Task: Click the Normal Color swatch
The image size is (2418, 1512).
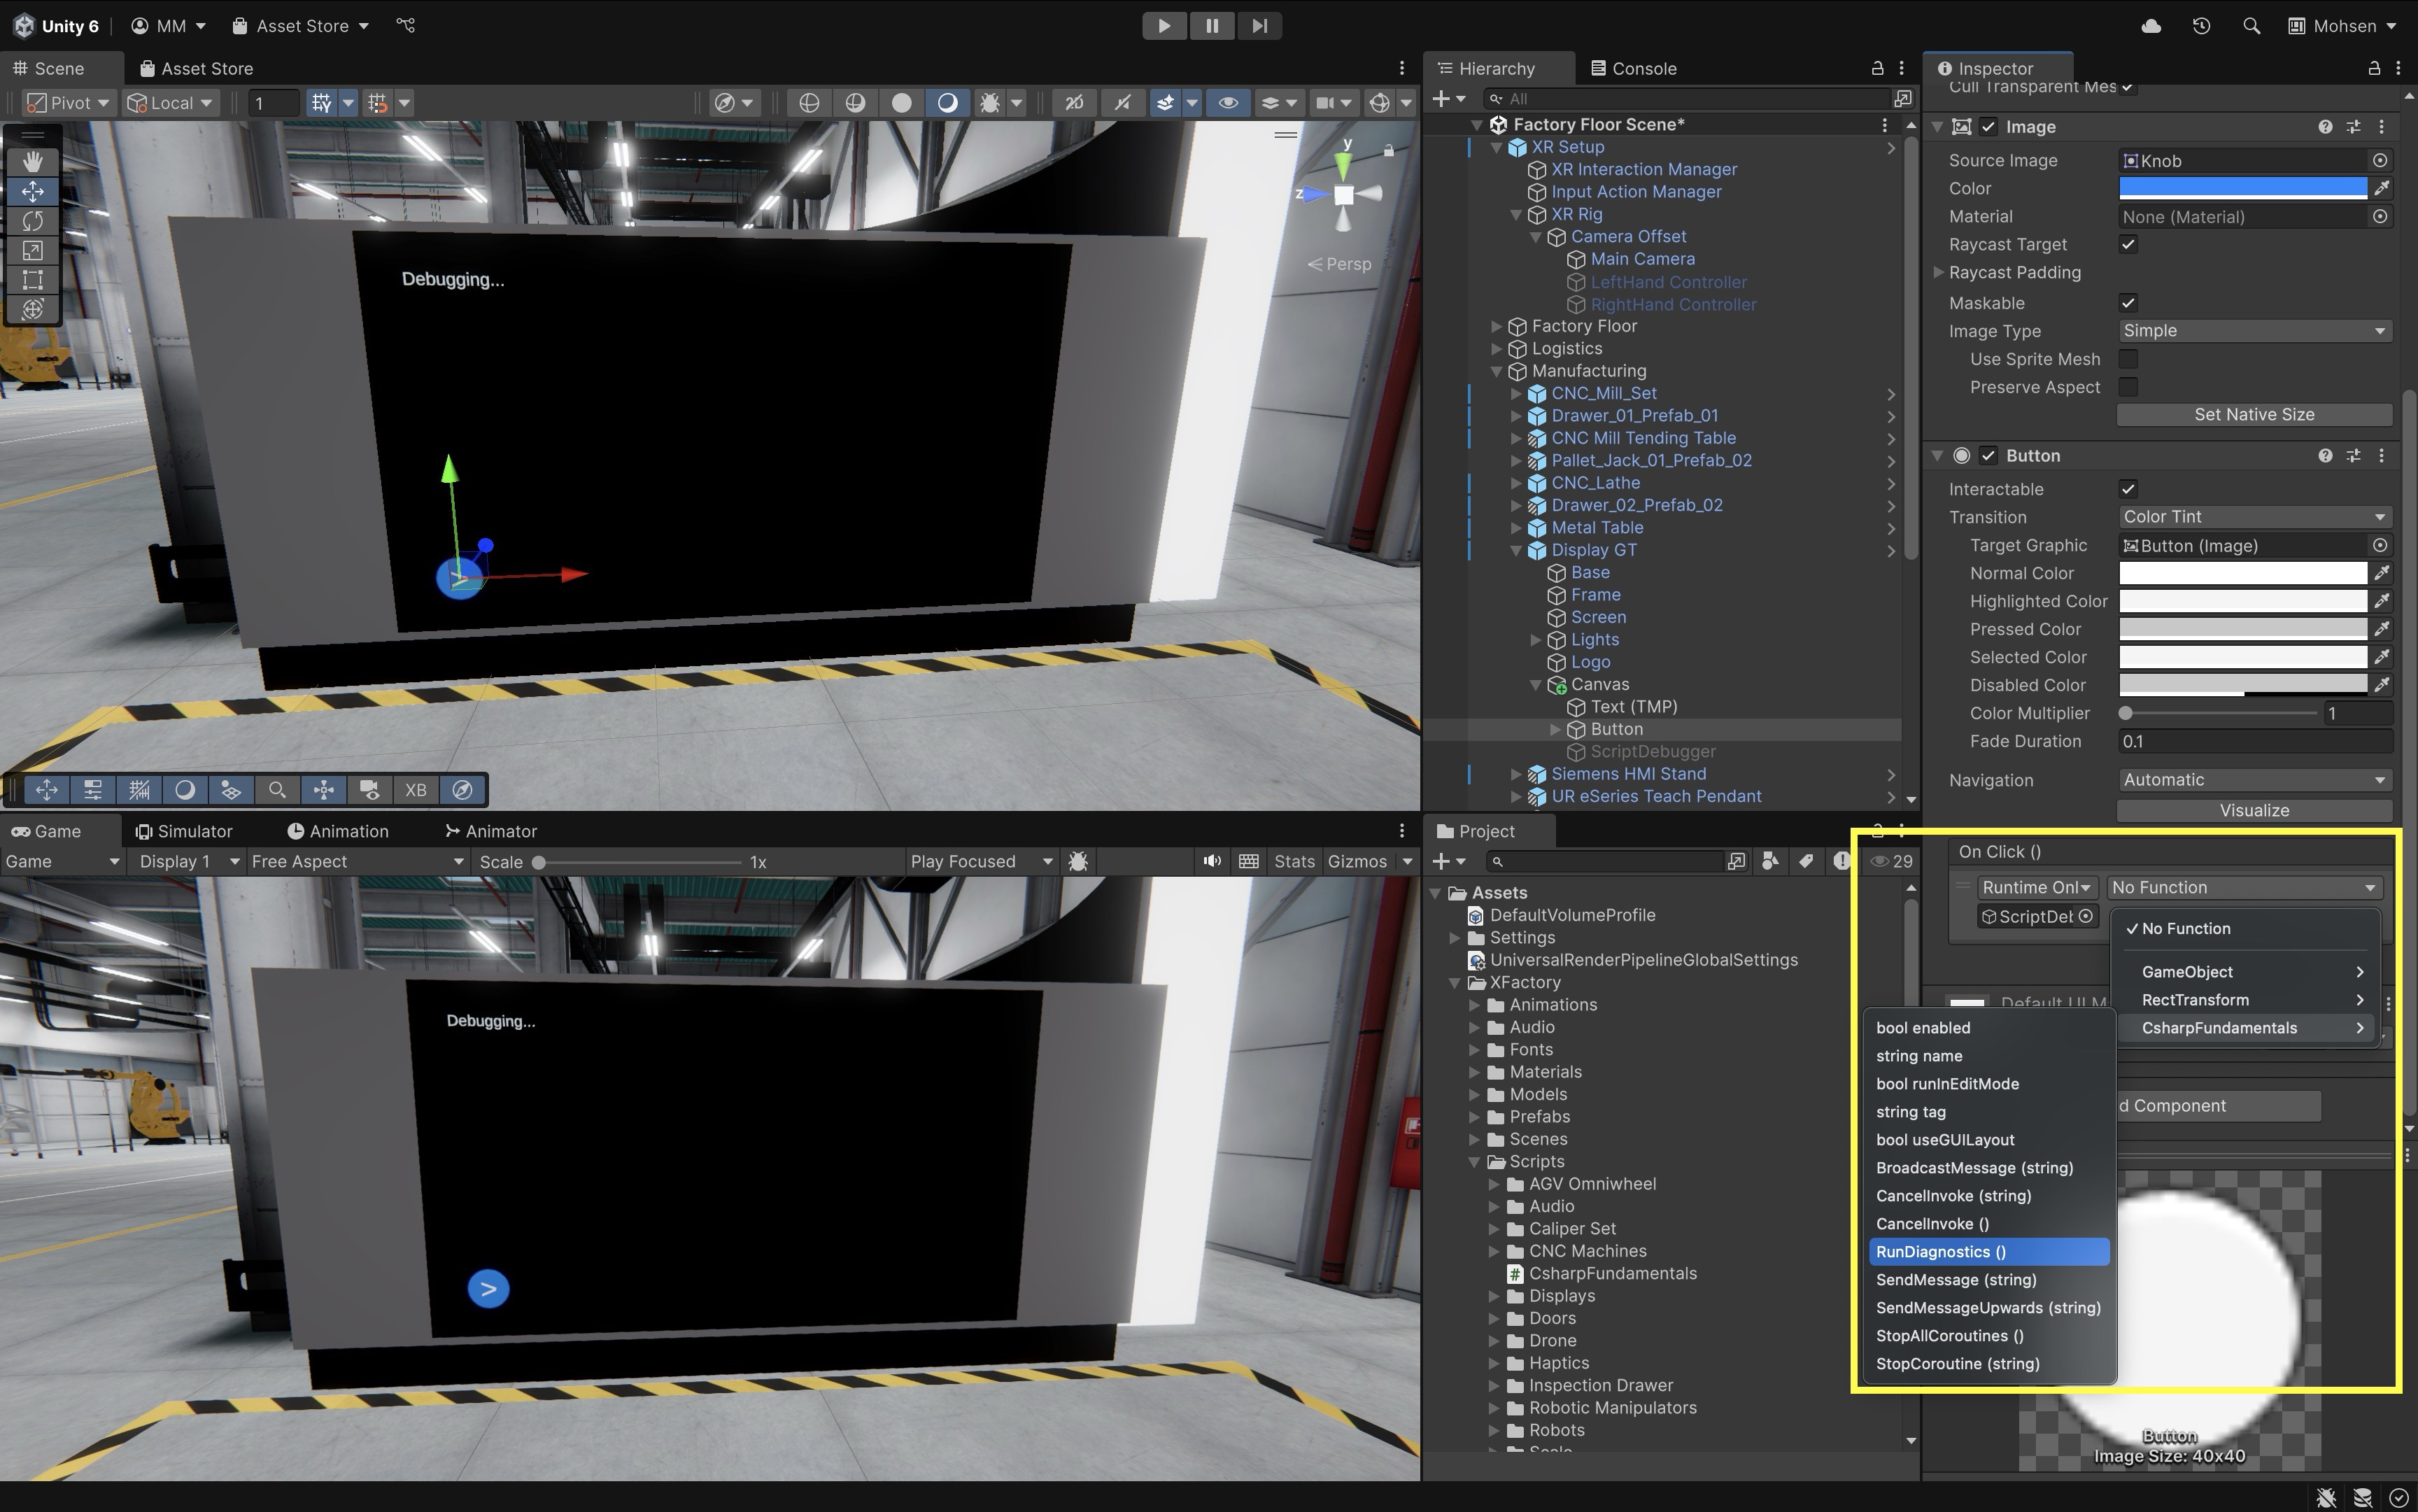Action: (x=2242, y=573)
